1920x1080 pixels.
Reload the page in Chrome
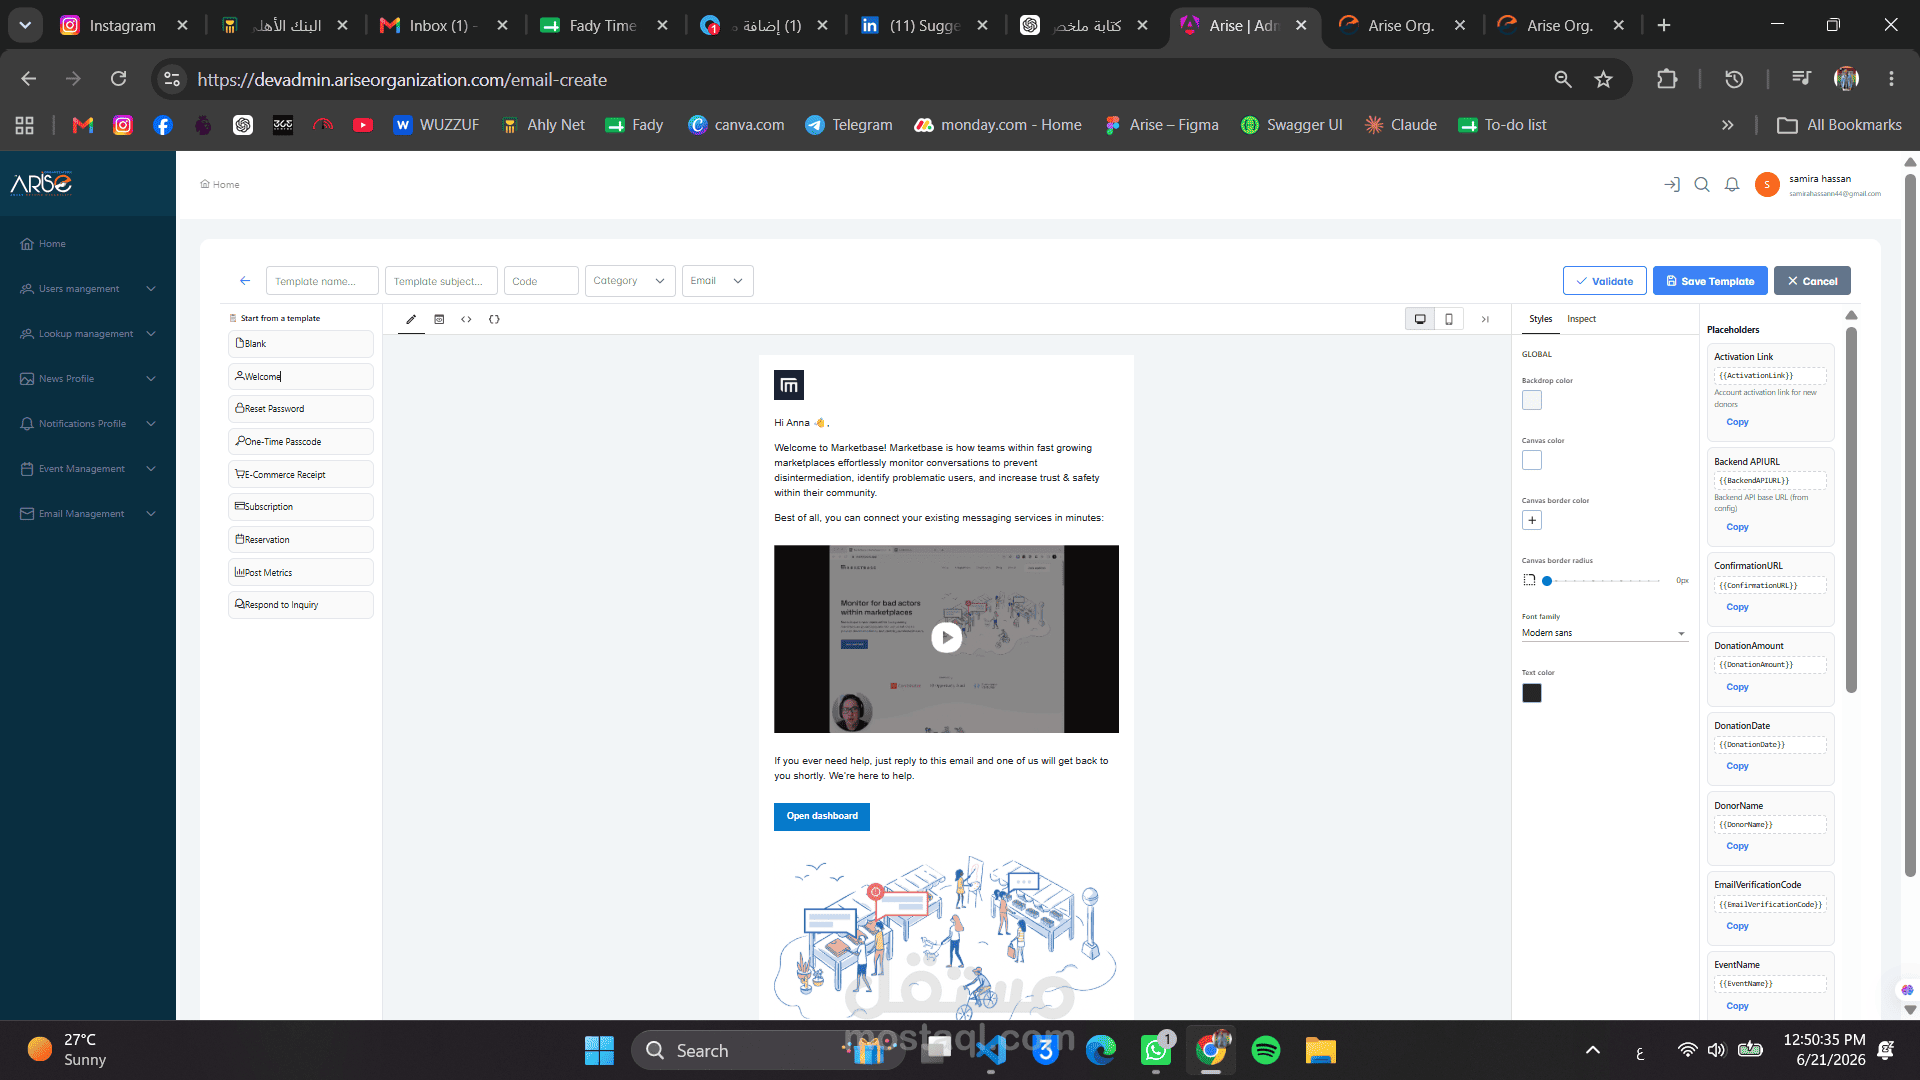pos(118,79)
